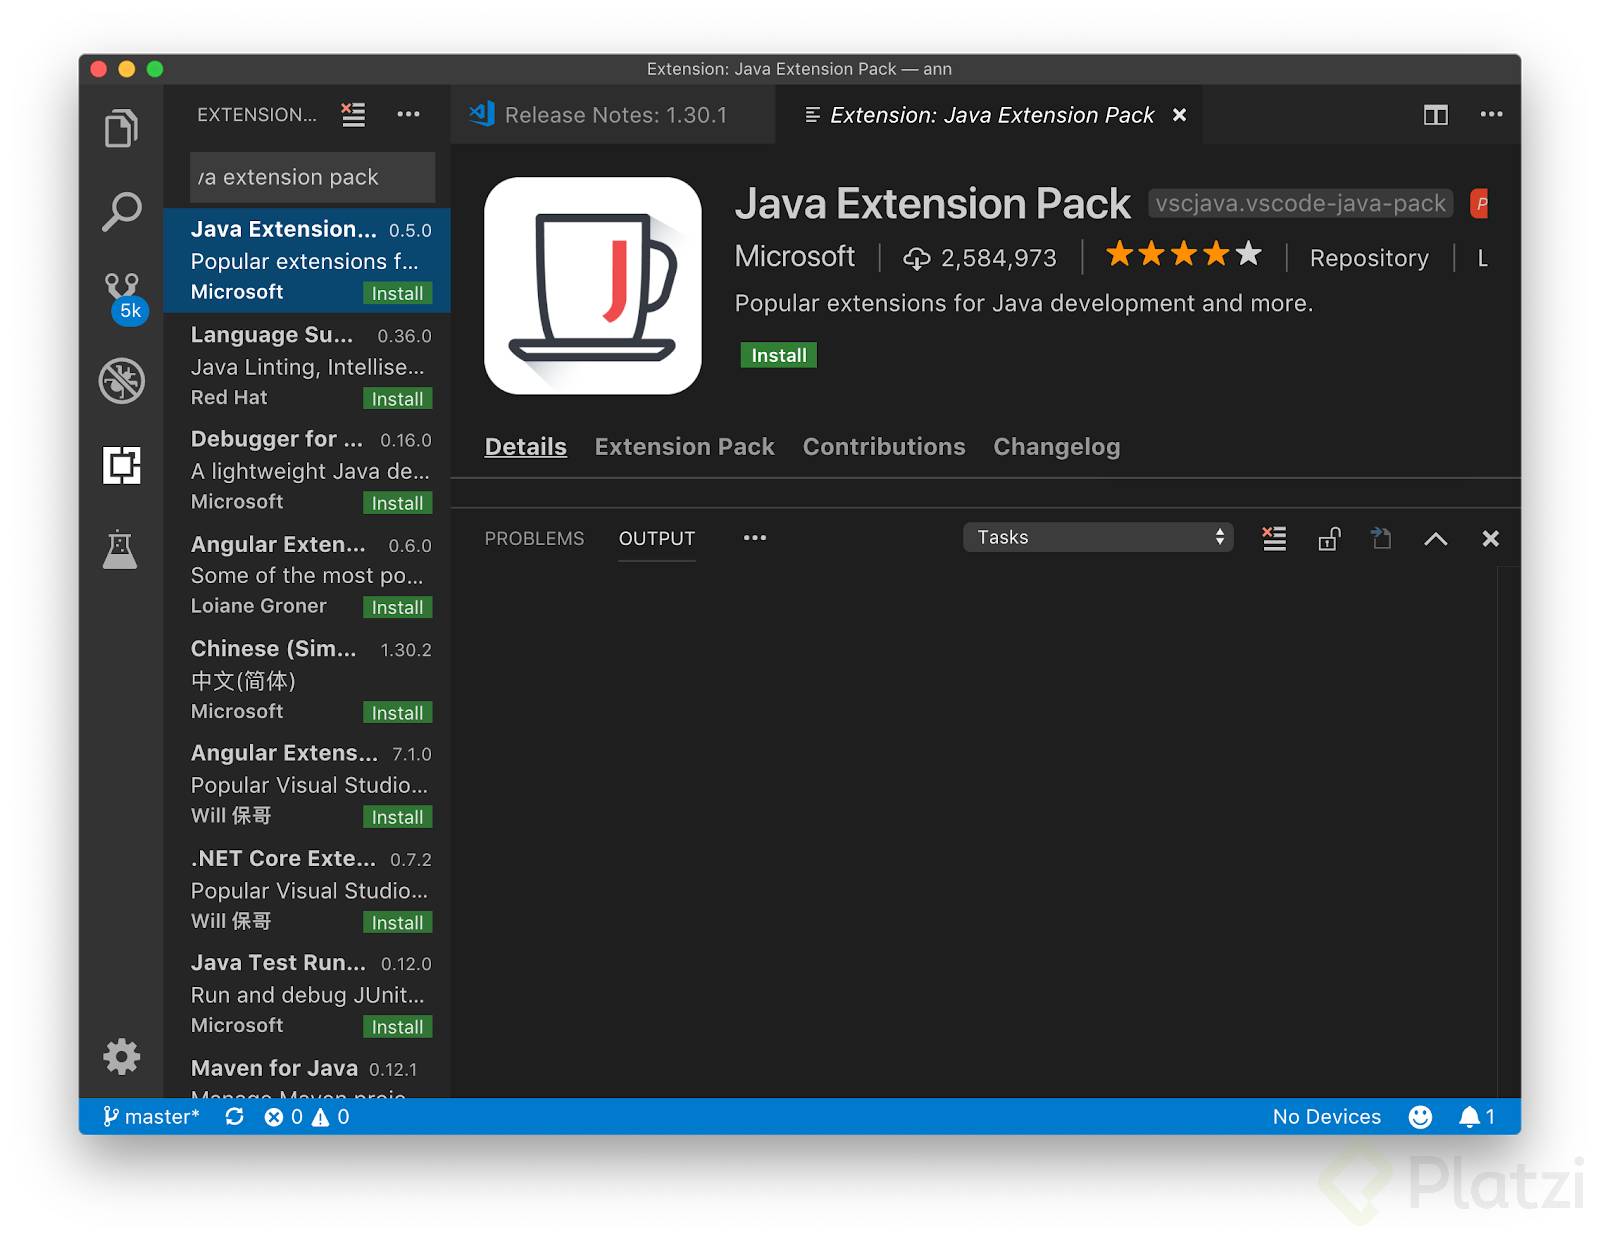This screenshot has height=1239, width=1600.
Task: Select the PROBLEMS tab
Action: tap(534, 538)
